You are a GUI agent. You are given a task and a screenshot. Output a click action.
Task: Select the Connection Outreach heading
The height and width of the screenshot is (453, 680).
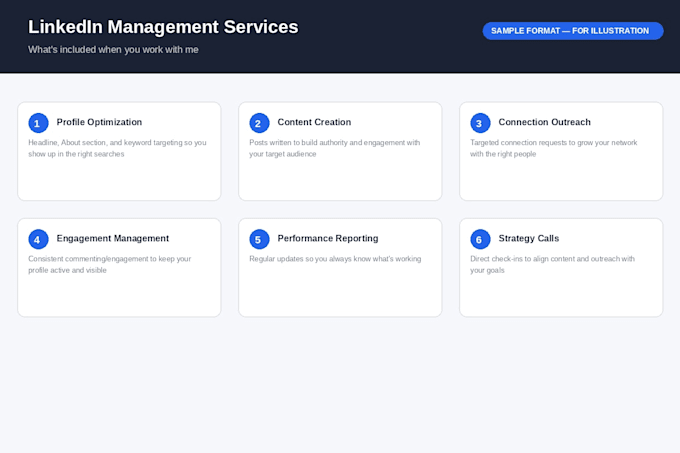[545, 122]
